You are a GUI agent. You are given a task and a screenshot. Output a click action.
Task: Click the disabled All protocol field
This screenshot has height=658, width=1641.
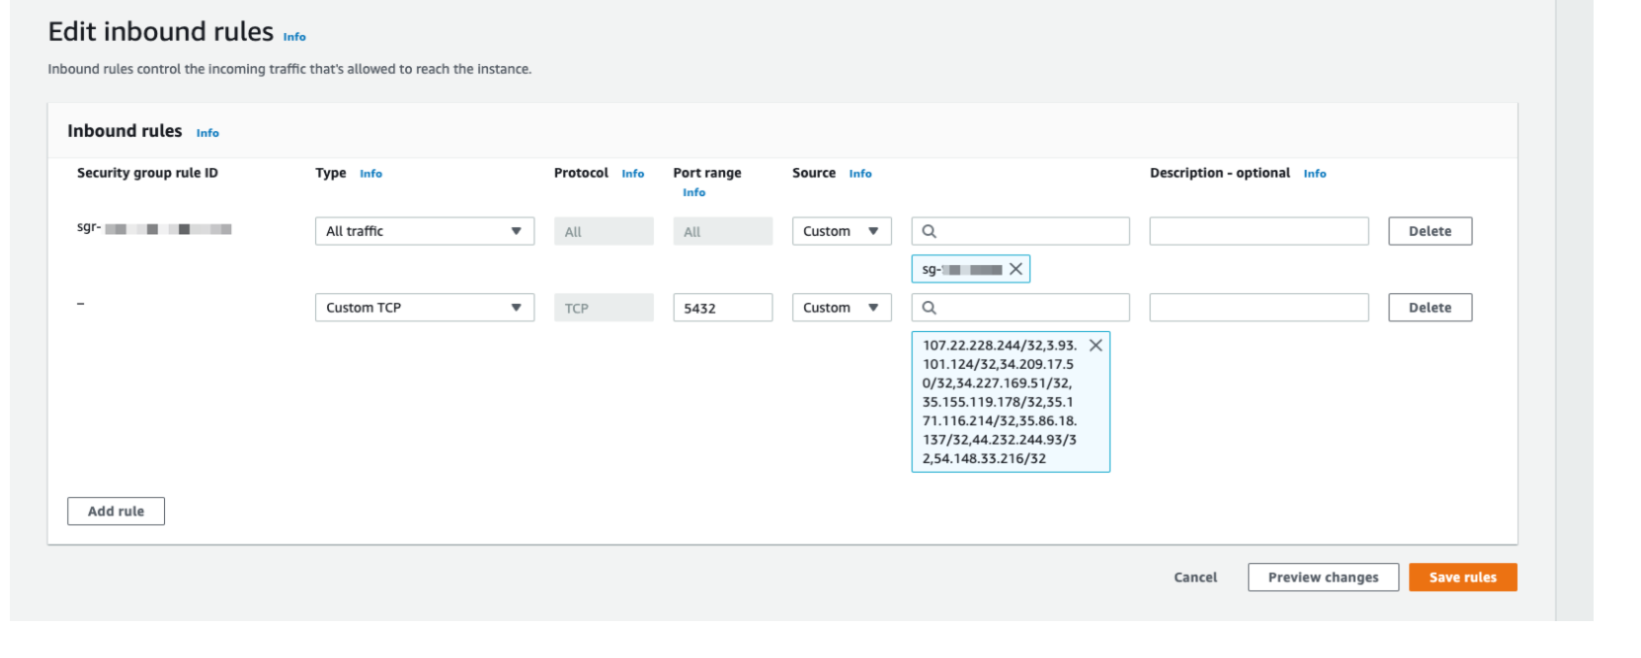click(x=603, y=231)
